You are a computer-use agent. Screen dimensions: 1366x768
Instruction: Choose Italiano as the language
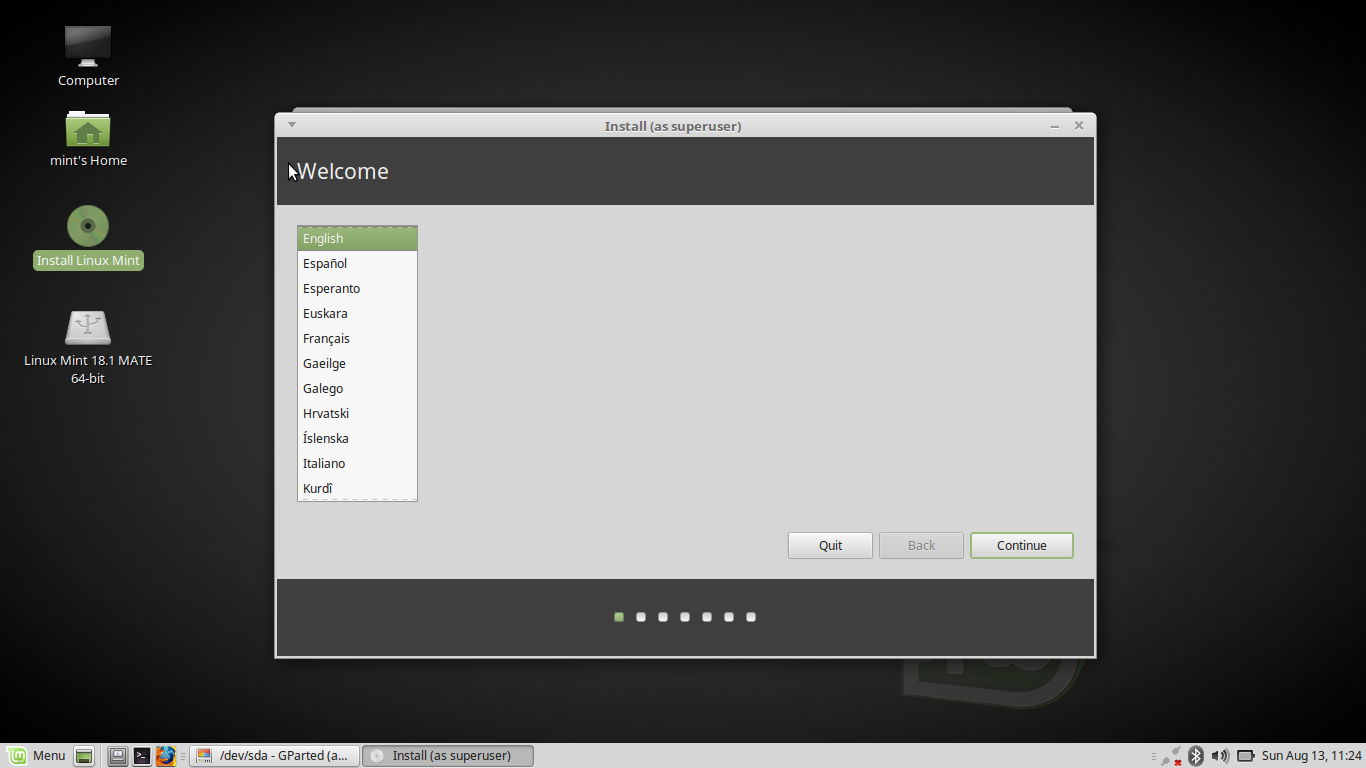click(x=357, y=464)
